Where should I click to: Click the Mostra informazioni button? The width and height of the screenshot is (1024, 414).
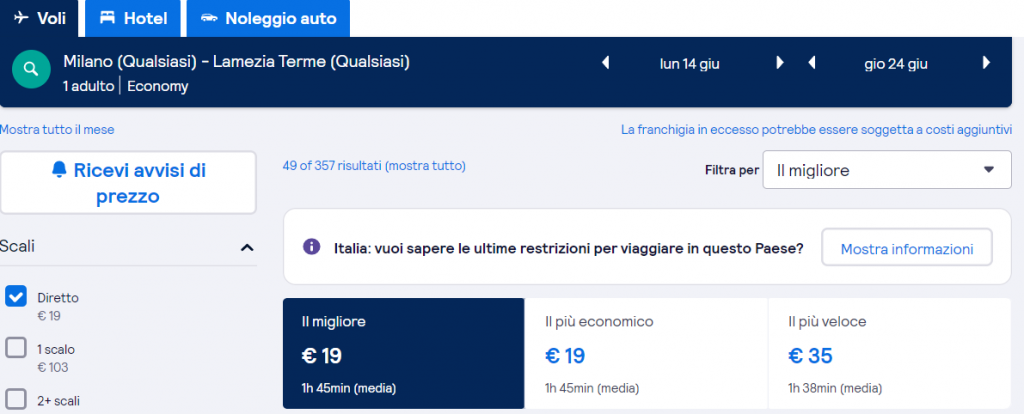pyautogui.click(x=906, y=248)
